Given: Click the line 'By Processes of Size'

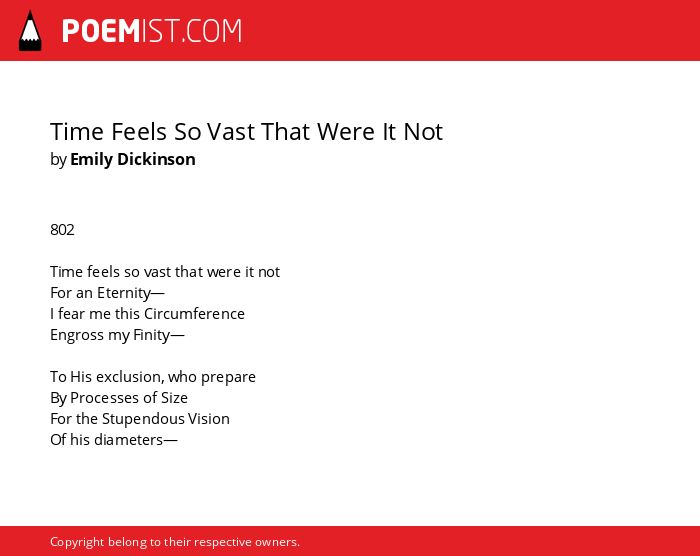Looking at the screenshot, I should pyautogui.click(x=119, y=398).
